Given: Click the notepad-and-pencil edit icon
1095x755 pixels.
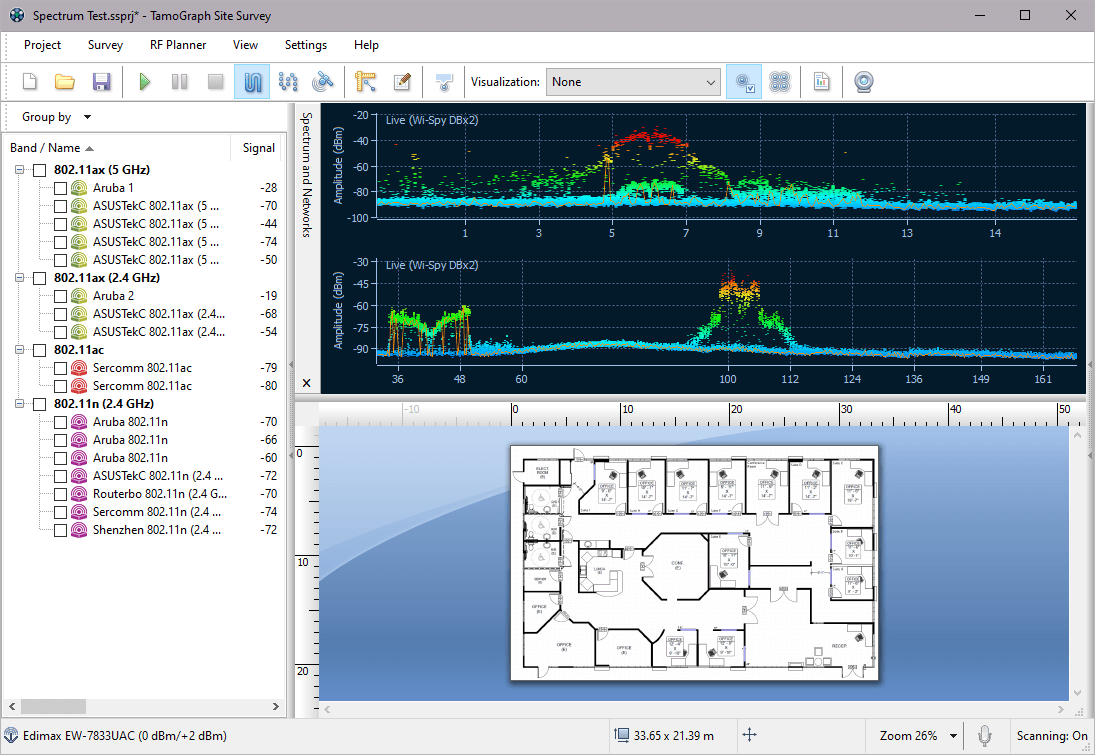Looking at the screenshot, I should [x=402, y=82].
